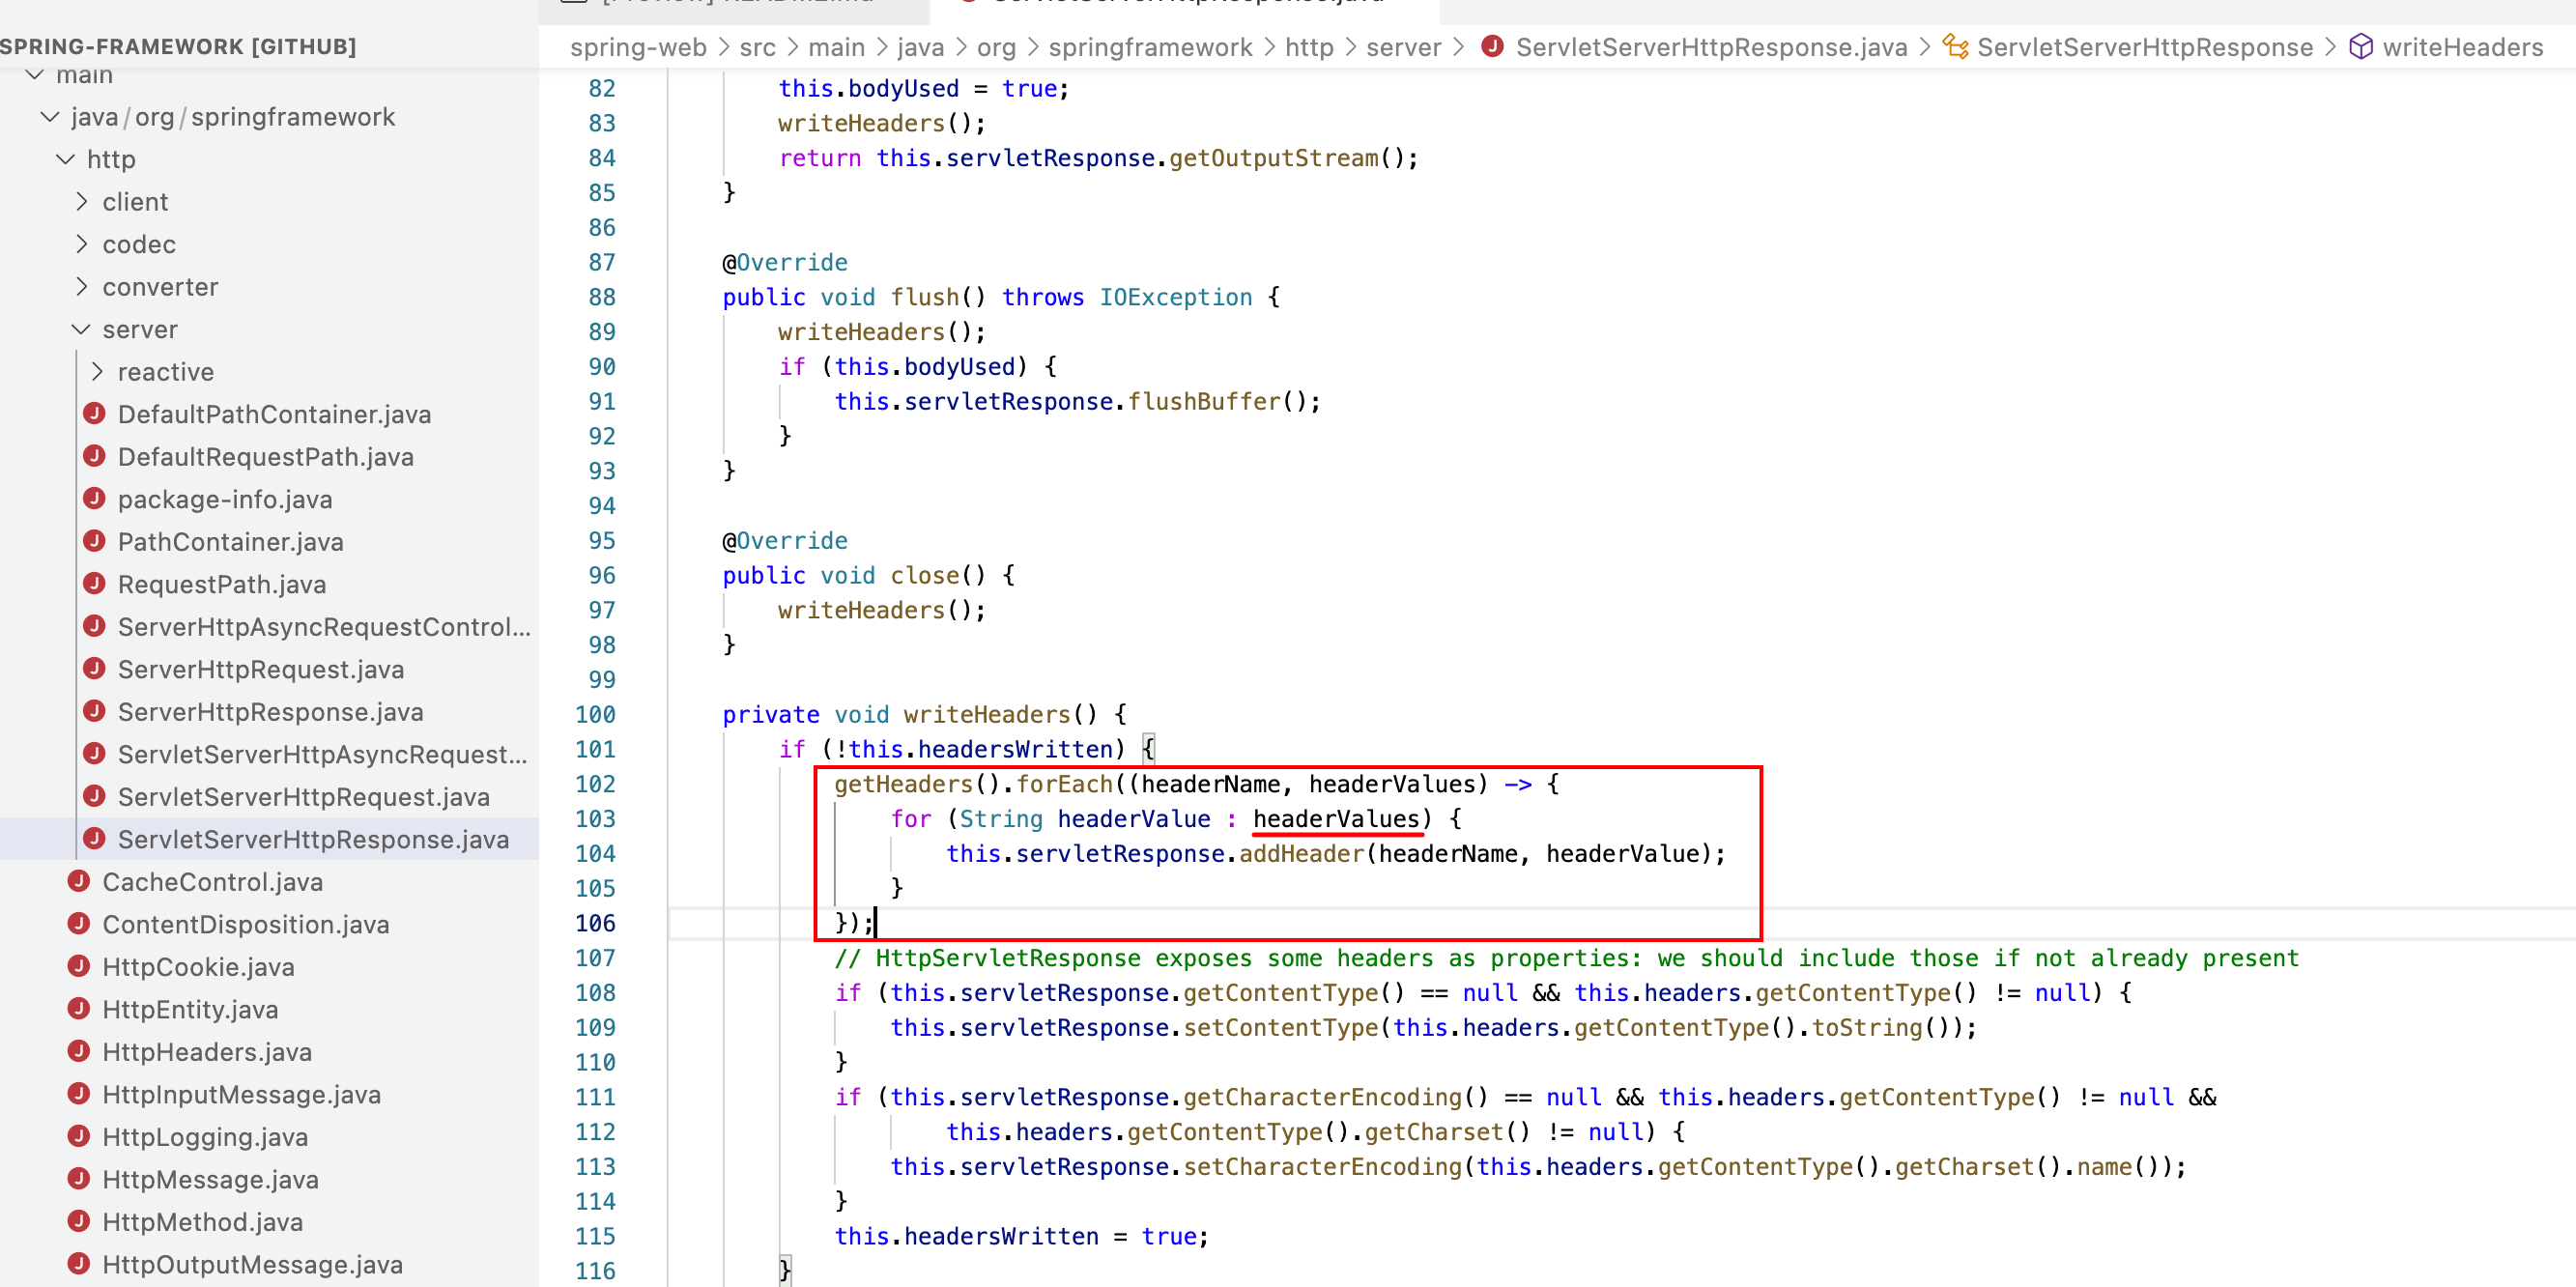Click addHeader call on line 104
This screenshot has width=2576, height=1287.
[x=1301, y=854]
